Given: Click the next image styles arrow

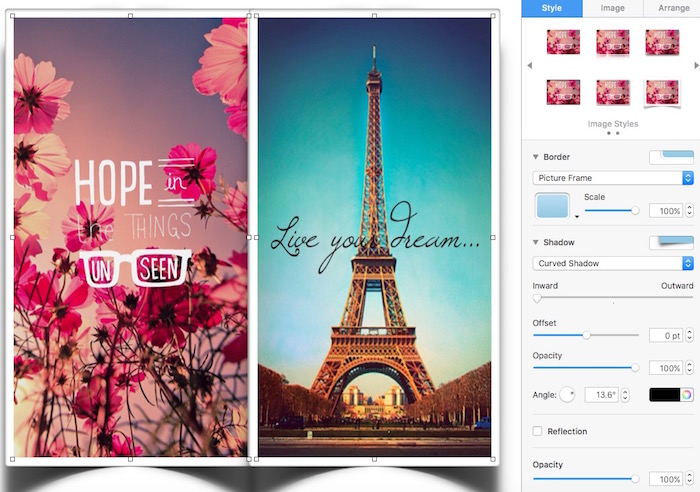Looking at the screenshot, I should tap(695, 67).
